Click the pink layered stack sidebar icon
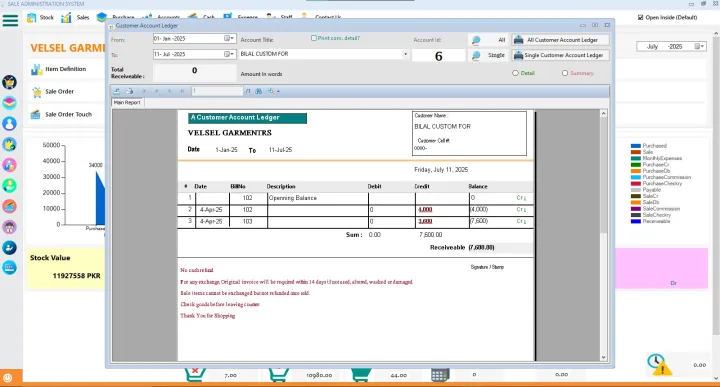This screenshot has width=720, height=387. pyautogui.click(x=9, y=103)
